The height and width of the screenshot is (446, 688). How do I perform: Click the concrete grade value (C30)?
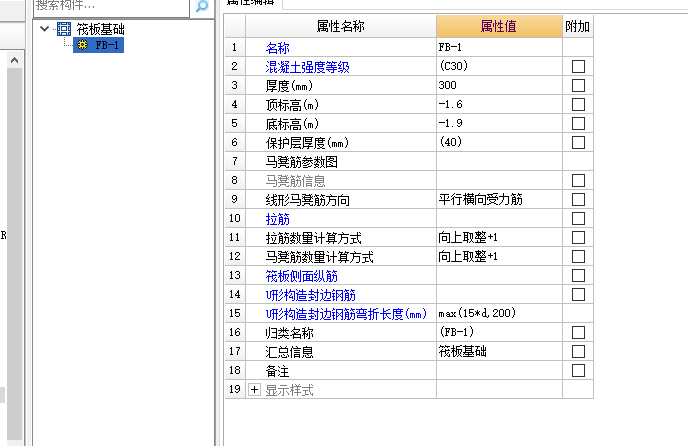coord(499,66)
